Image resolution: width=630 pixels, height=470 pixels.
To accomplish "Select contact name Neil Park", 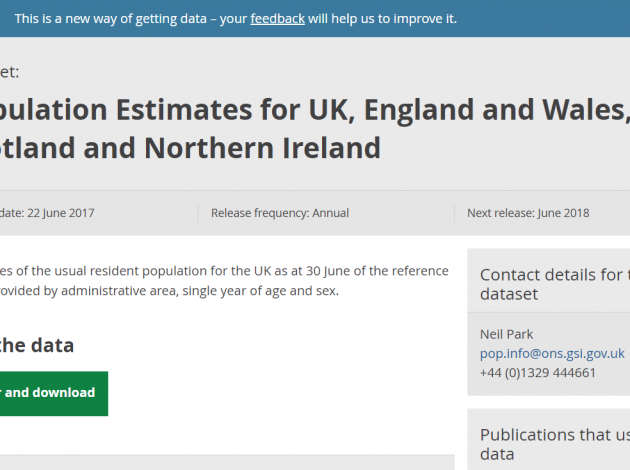I will point(506,334).
